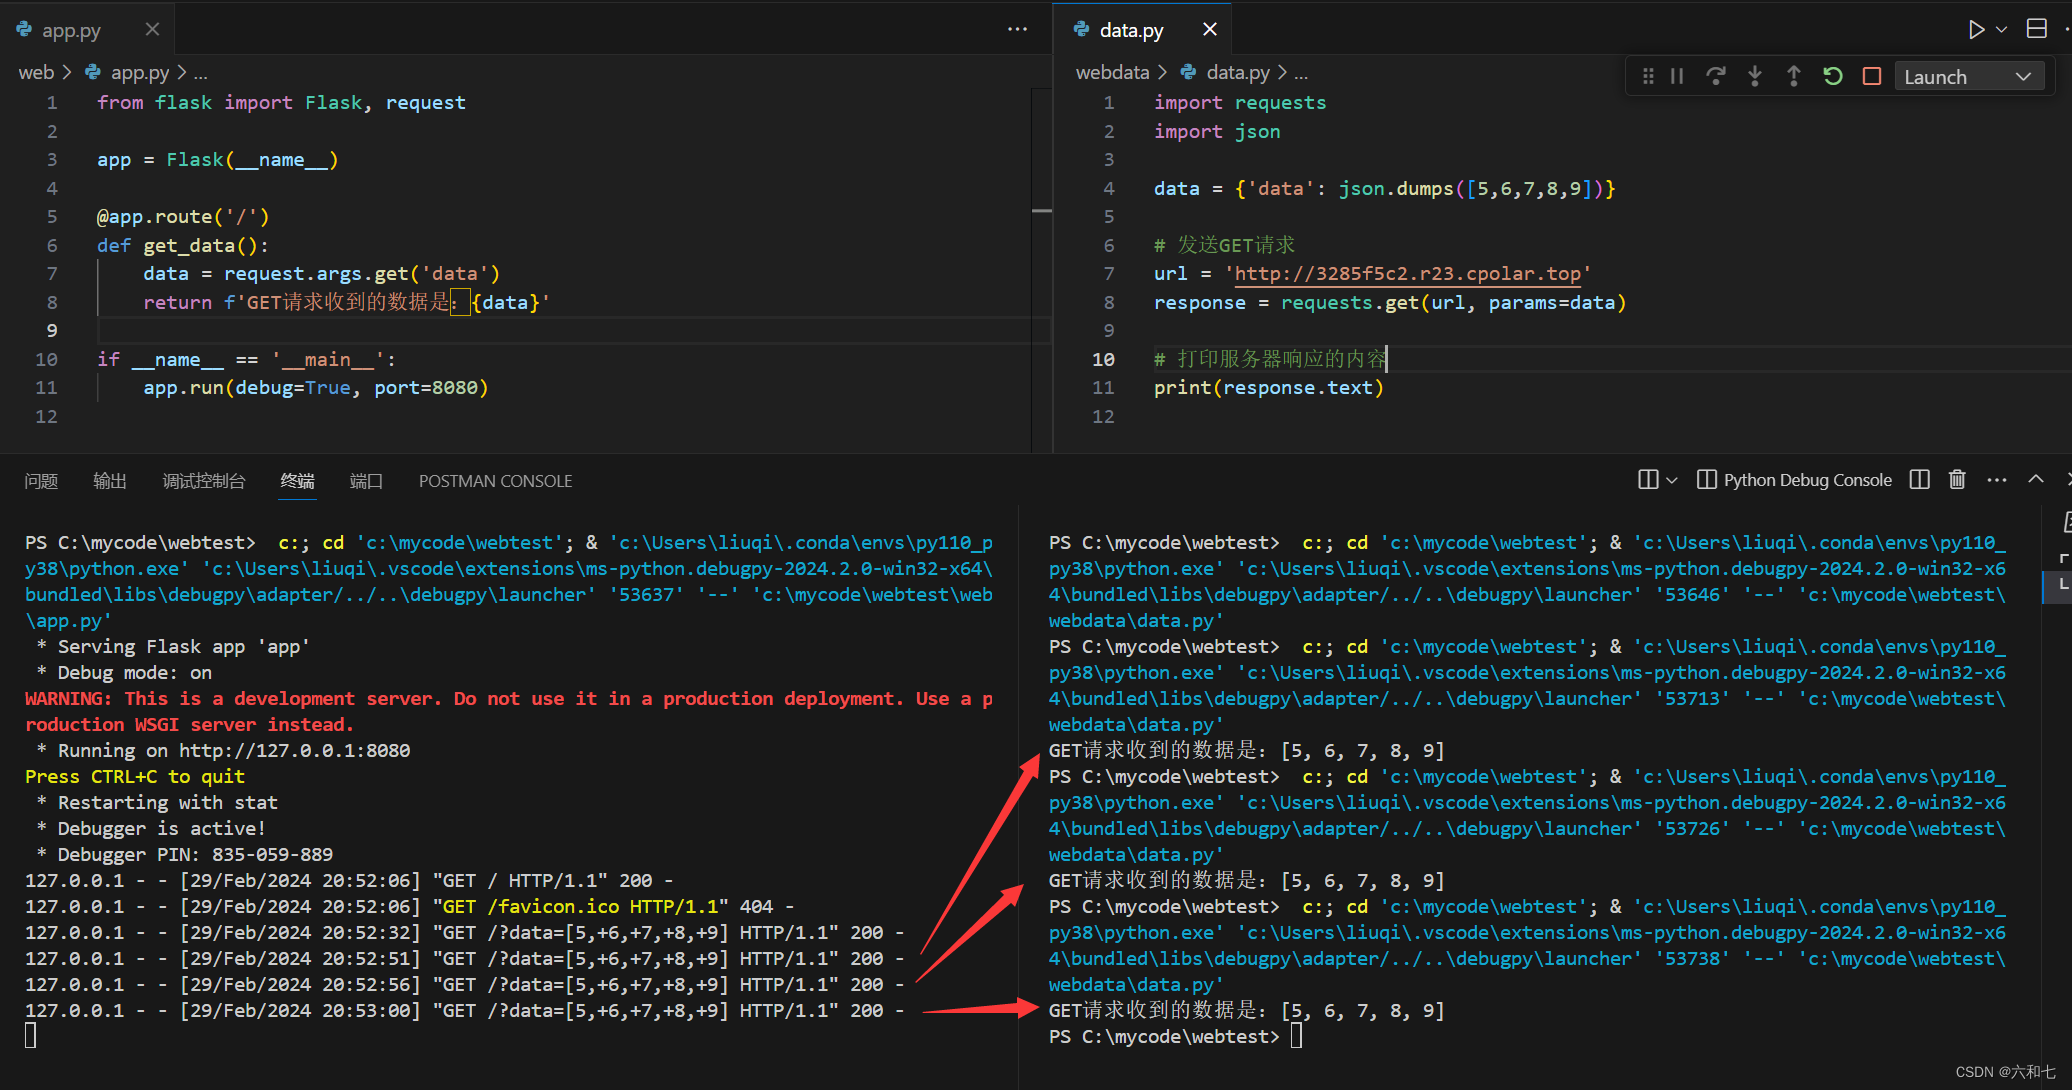Pause the debug session
This screenshot has height=1090, width=2072.
(x=1677, y=76)
